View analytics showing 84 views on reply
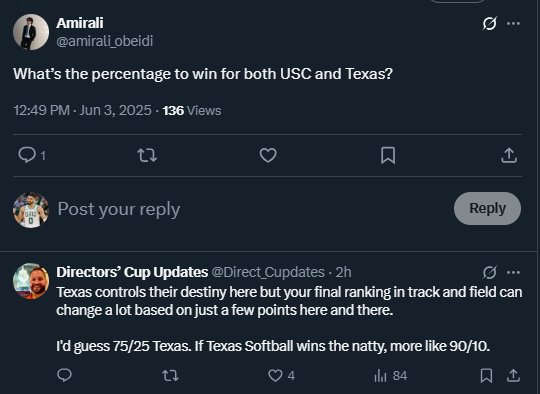540x394 pixels. click(x=391, y=376)
